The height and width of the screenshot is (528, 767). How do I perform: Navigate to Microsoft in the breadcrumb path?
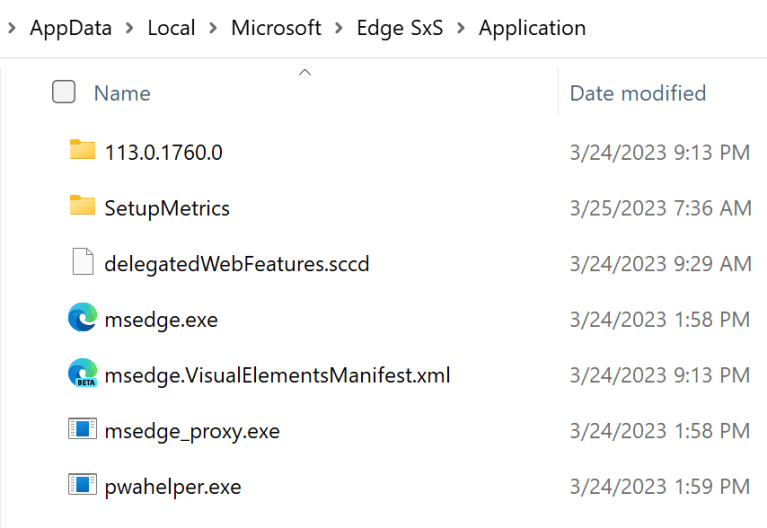[276, 28]
